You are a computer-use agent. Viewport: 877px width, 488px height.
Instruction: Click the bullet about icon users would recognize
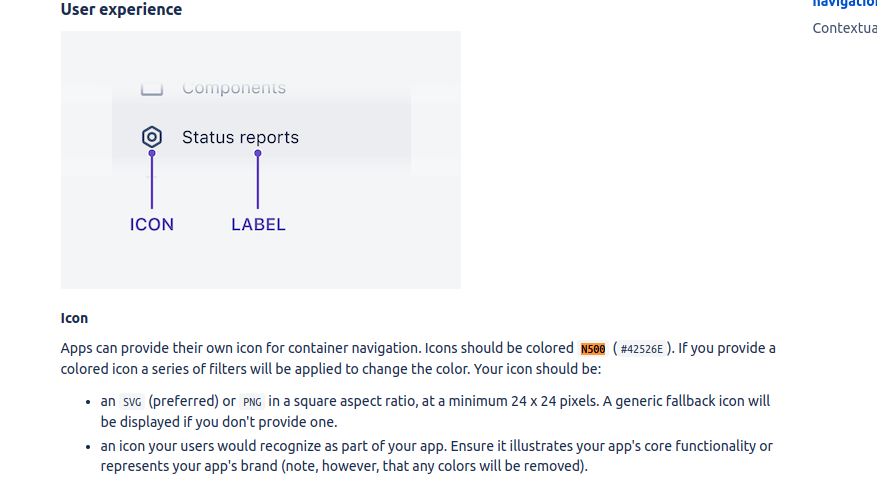[x=436, y=456]
